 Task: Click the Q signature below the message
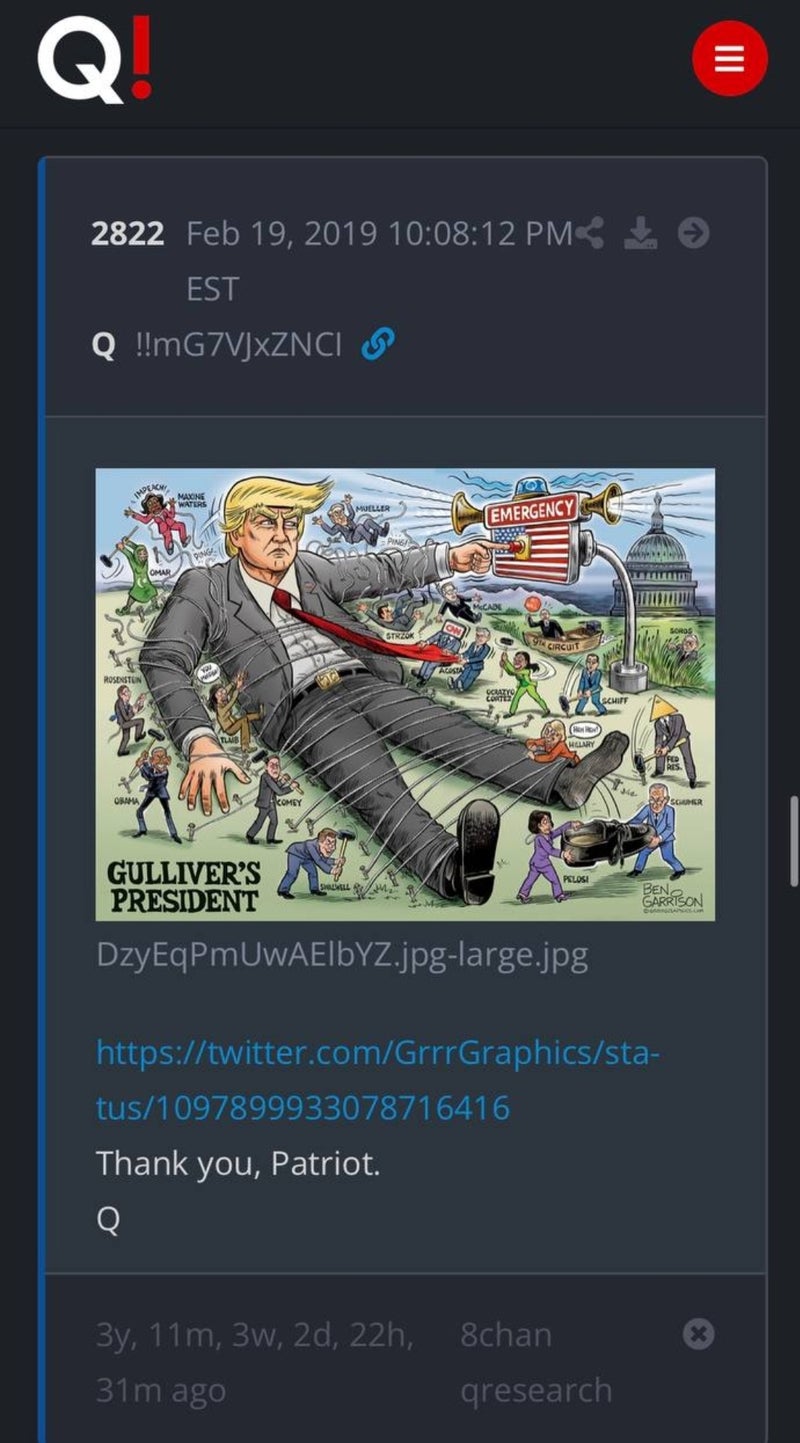click(x=108, y=1221)
